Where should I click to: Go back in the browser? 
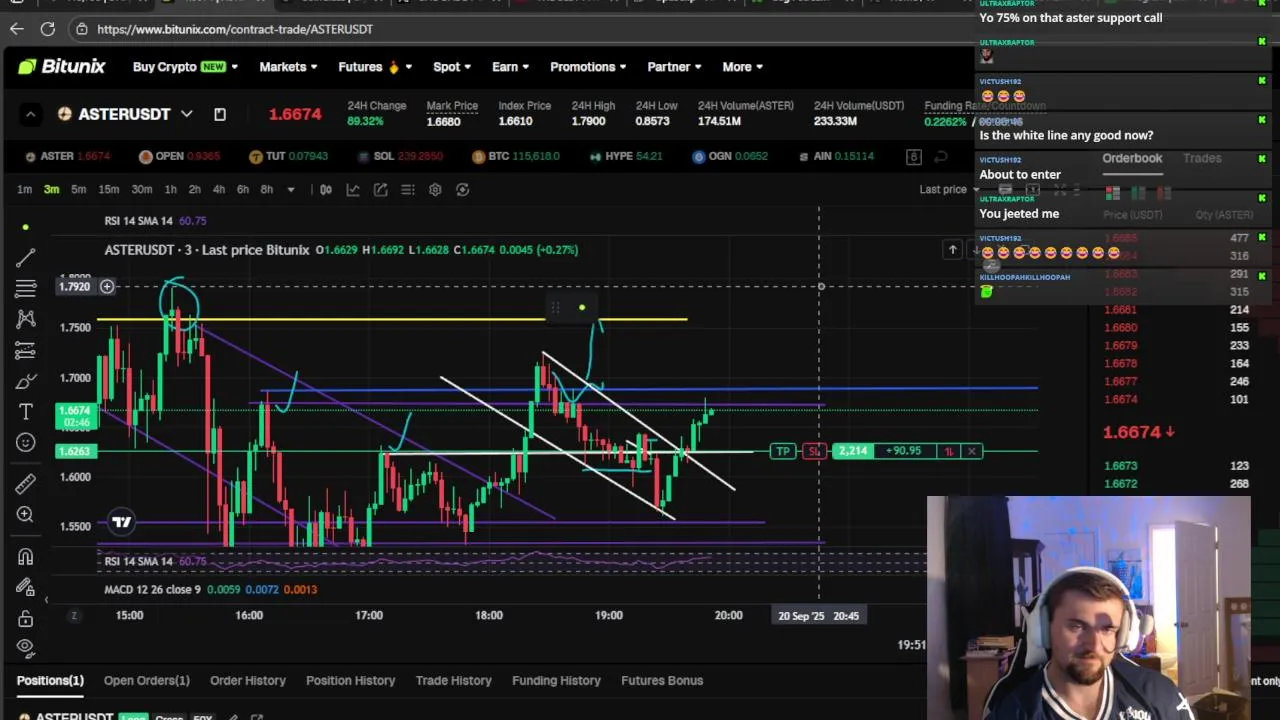[x=17, y=29]
